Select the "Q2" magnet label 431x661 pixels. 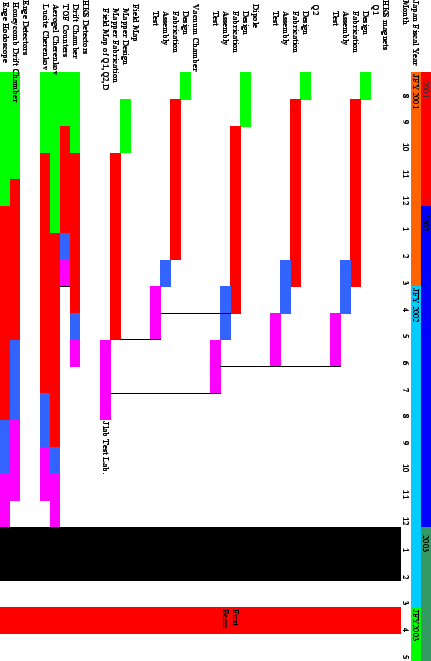(x=315, y=10)
